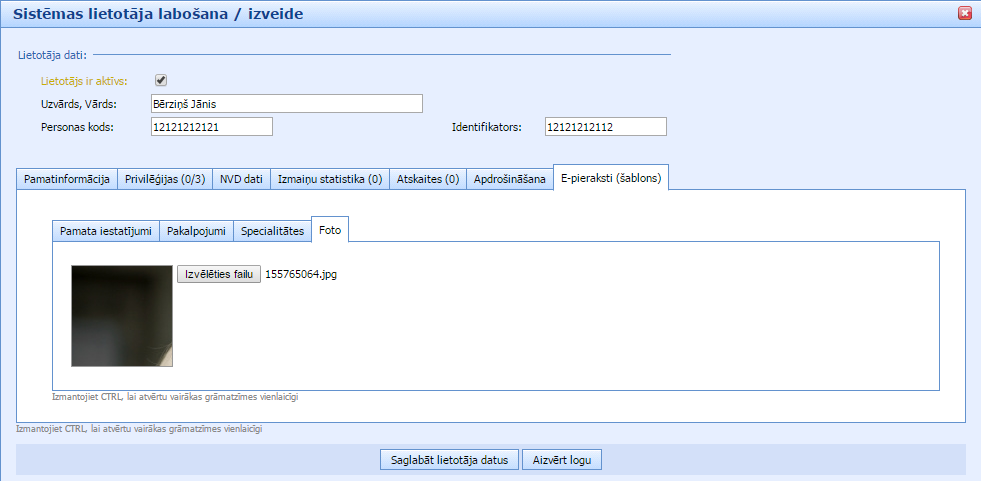
Task: Switch to the Privilēģijas (0/3) tab
Action: coord(165,179)
